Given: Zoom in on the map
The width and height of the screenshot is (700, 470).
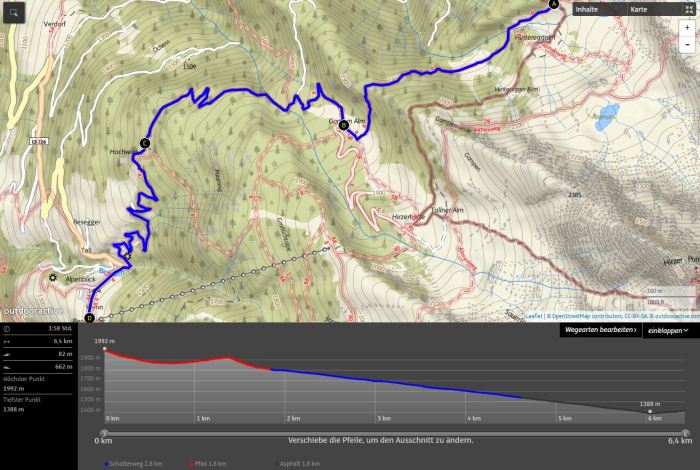Looking at the screenshot, I should (688, 29).
